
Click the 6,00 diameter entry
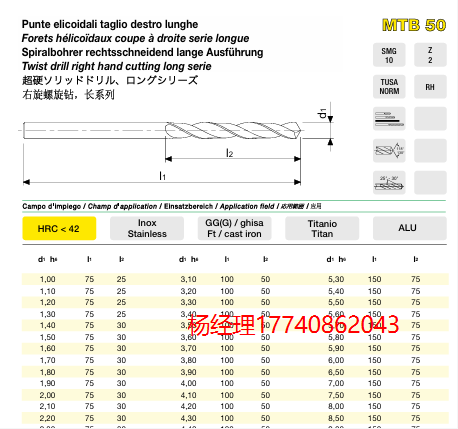click(336, 360)
